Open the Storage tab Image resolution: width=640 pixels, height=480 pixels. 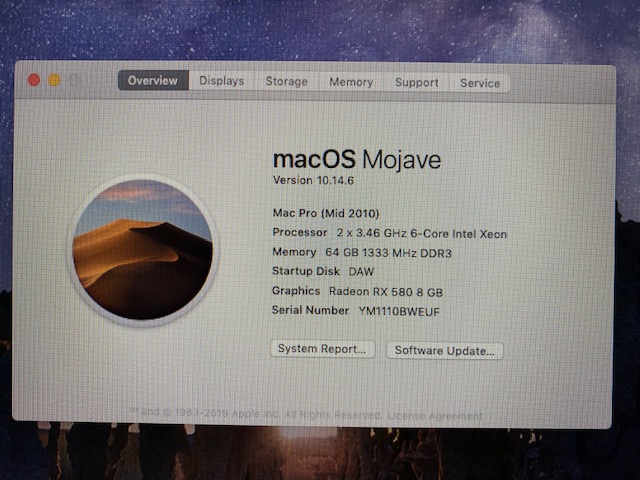click(286, 82)
